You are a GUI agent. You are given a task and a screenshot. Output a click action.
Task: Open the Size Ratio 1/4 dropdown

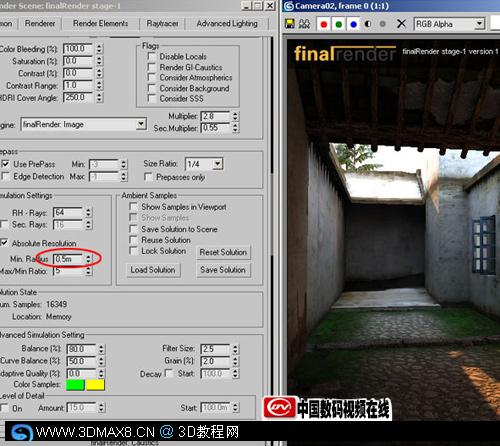click(204, 164)
